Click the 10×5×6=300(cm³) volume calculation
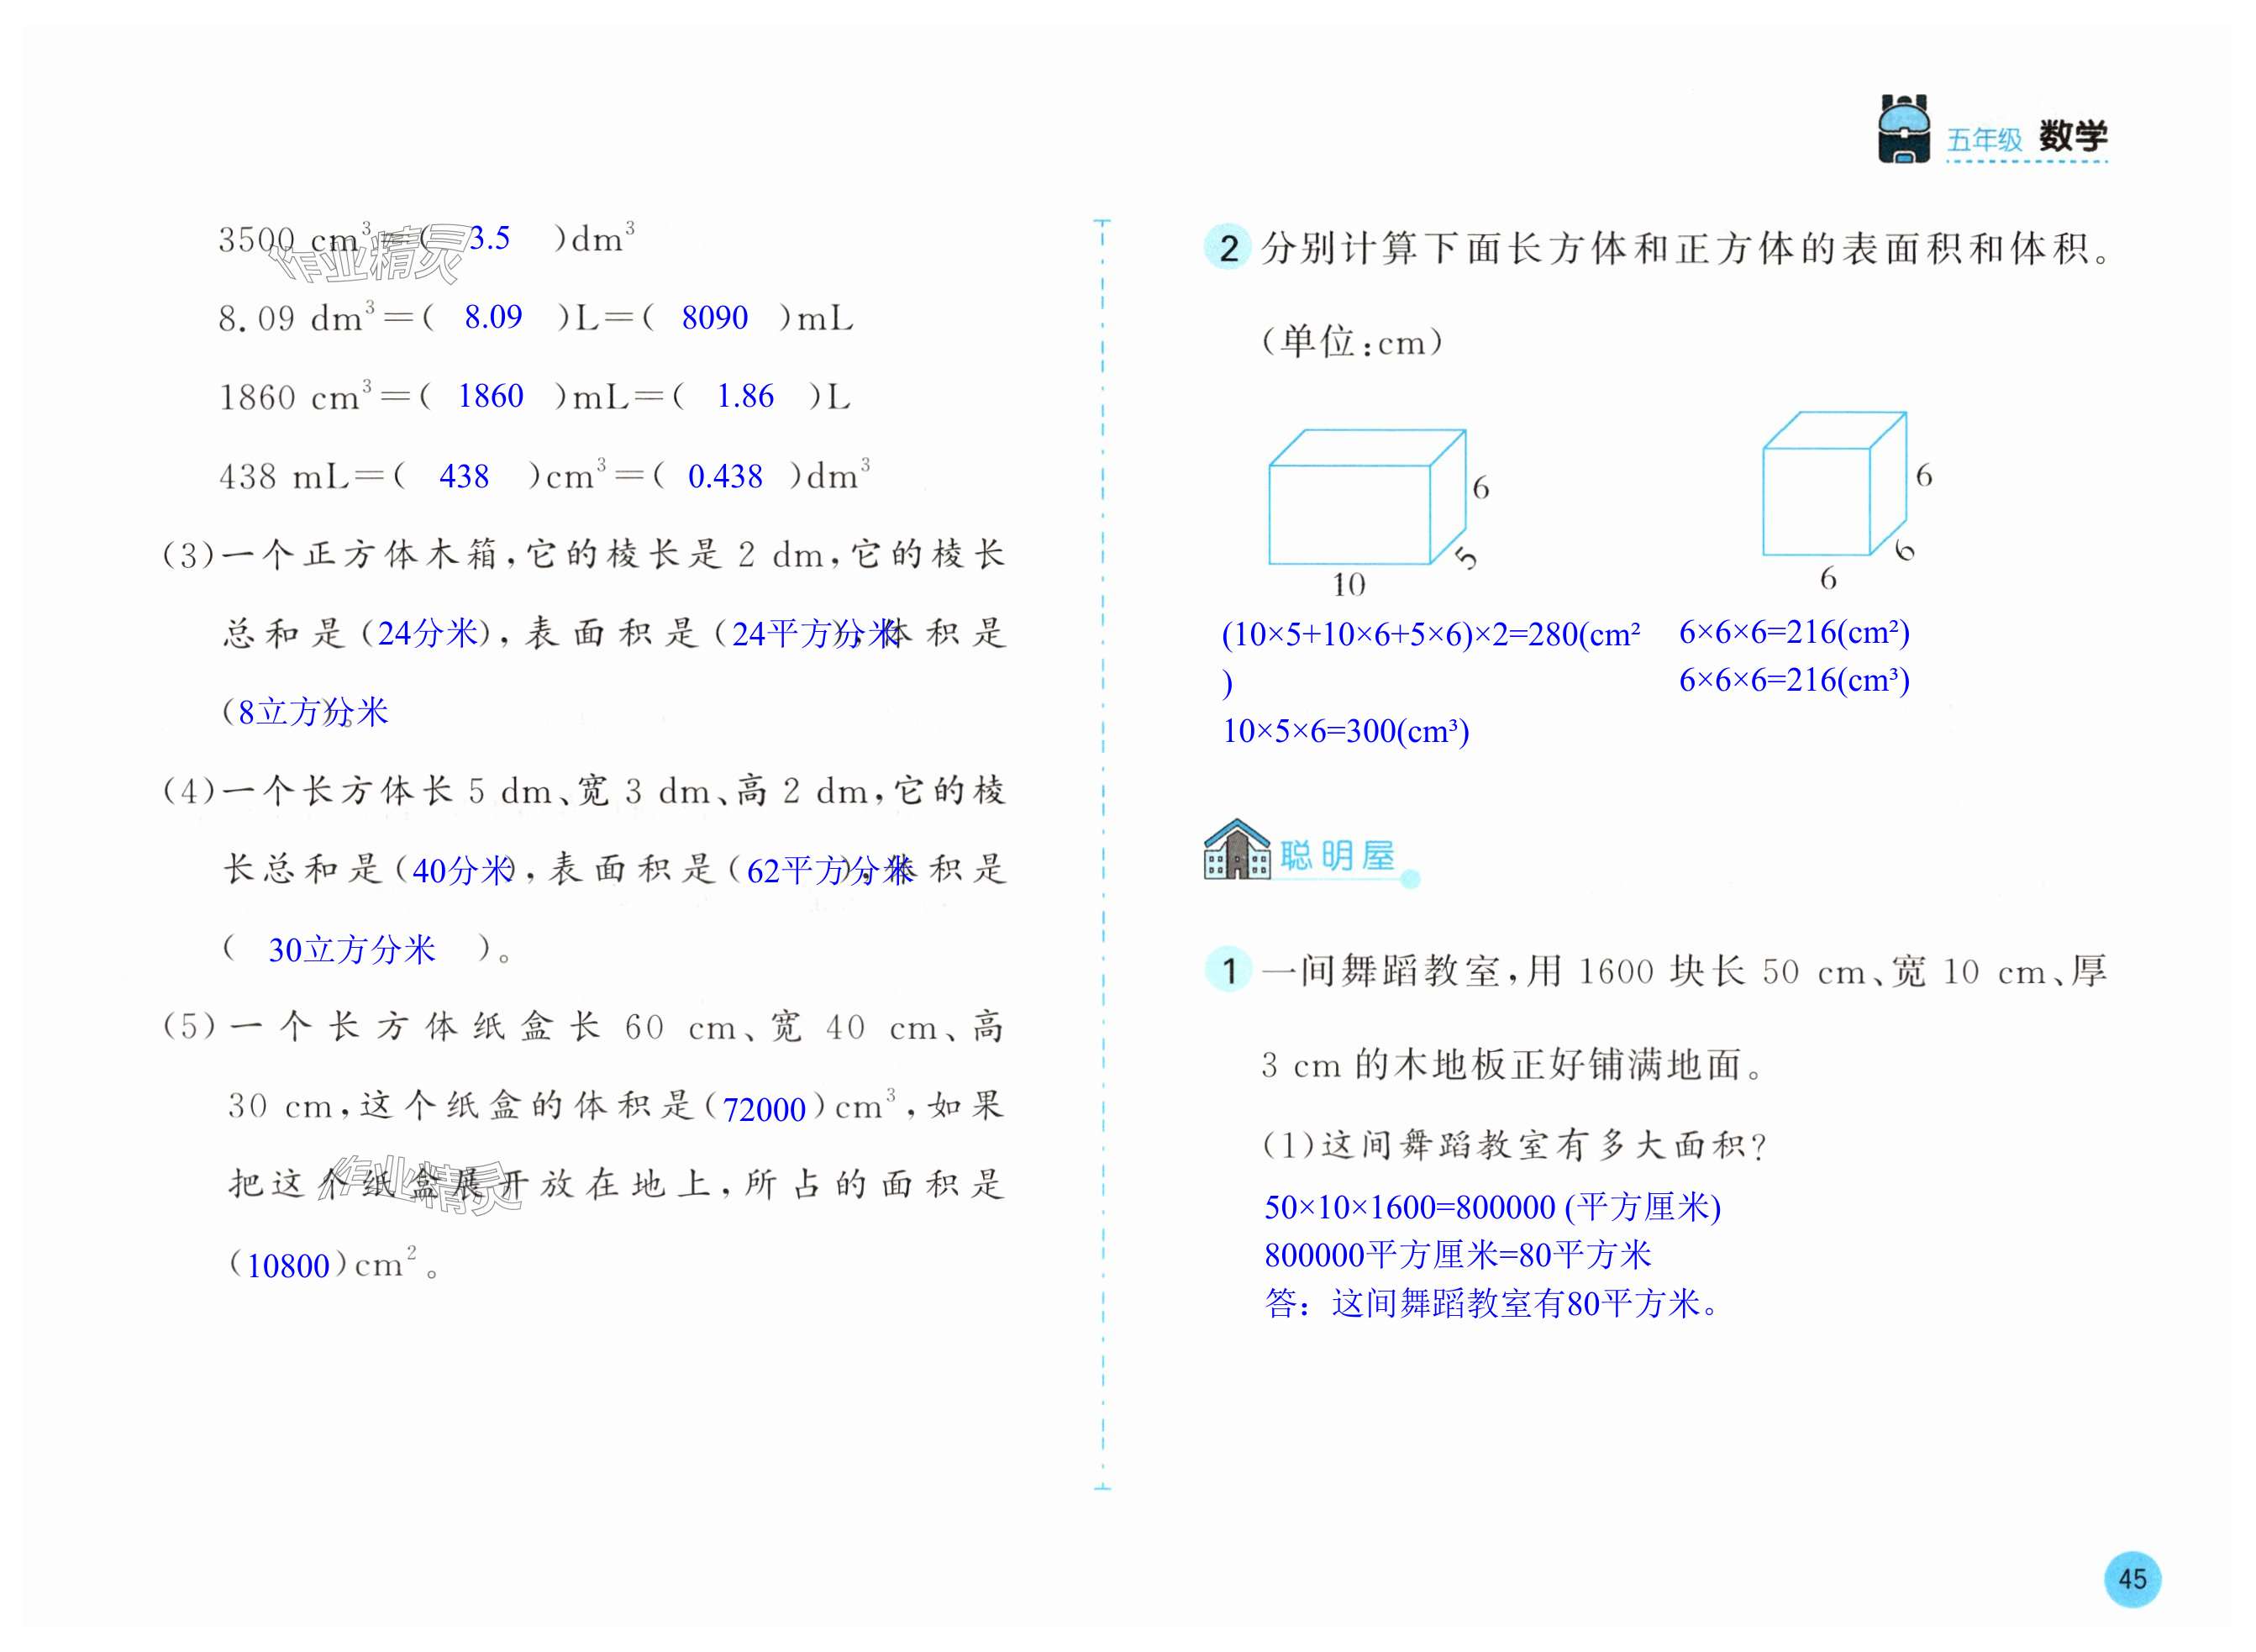Image resolution: width=2256 pixels, height=1652 pixels. (x=1345, y=731)
